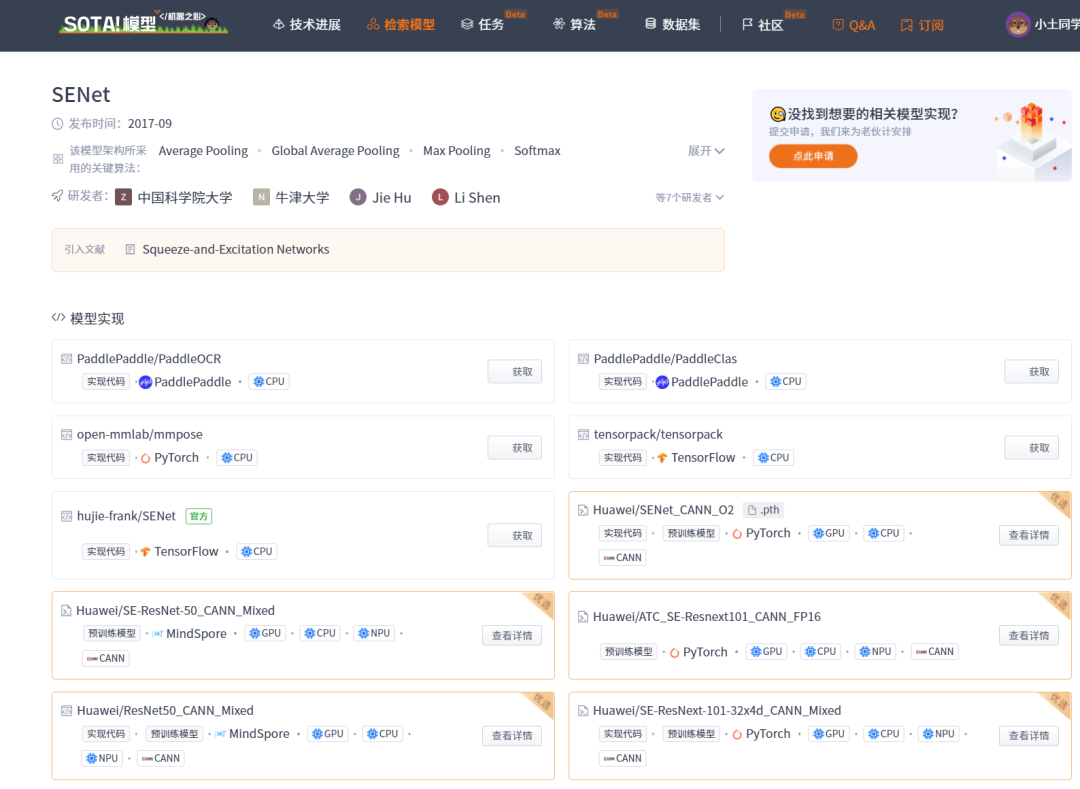Click NPU tag in SE-ResNet-50_CANN_Mixed card
1080x789 pixels.
[x=374, y=633]
